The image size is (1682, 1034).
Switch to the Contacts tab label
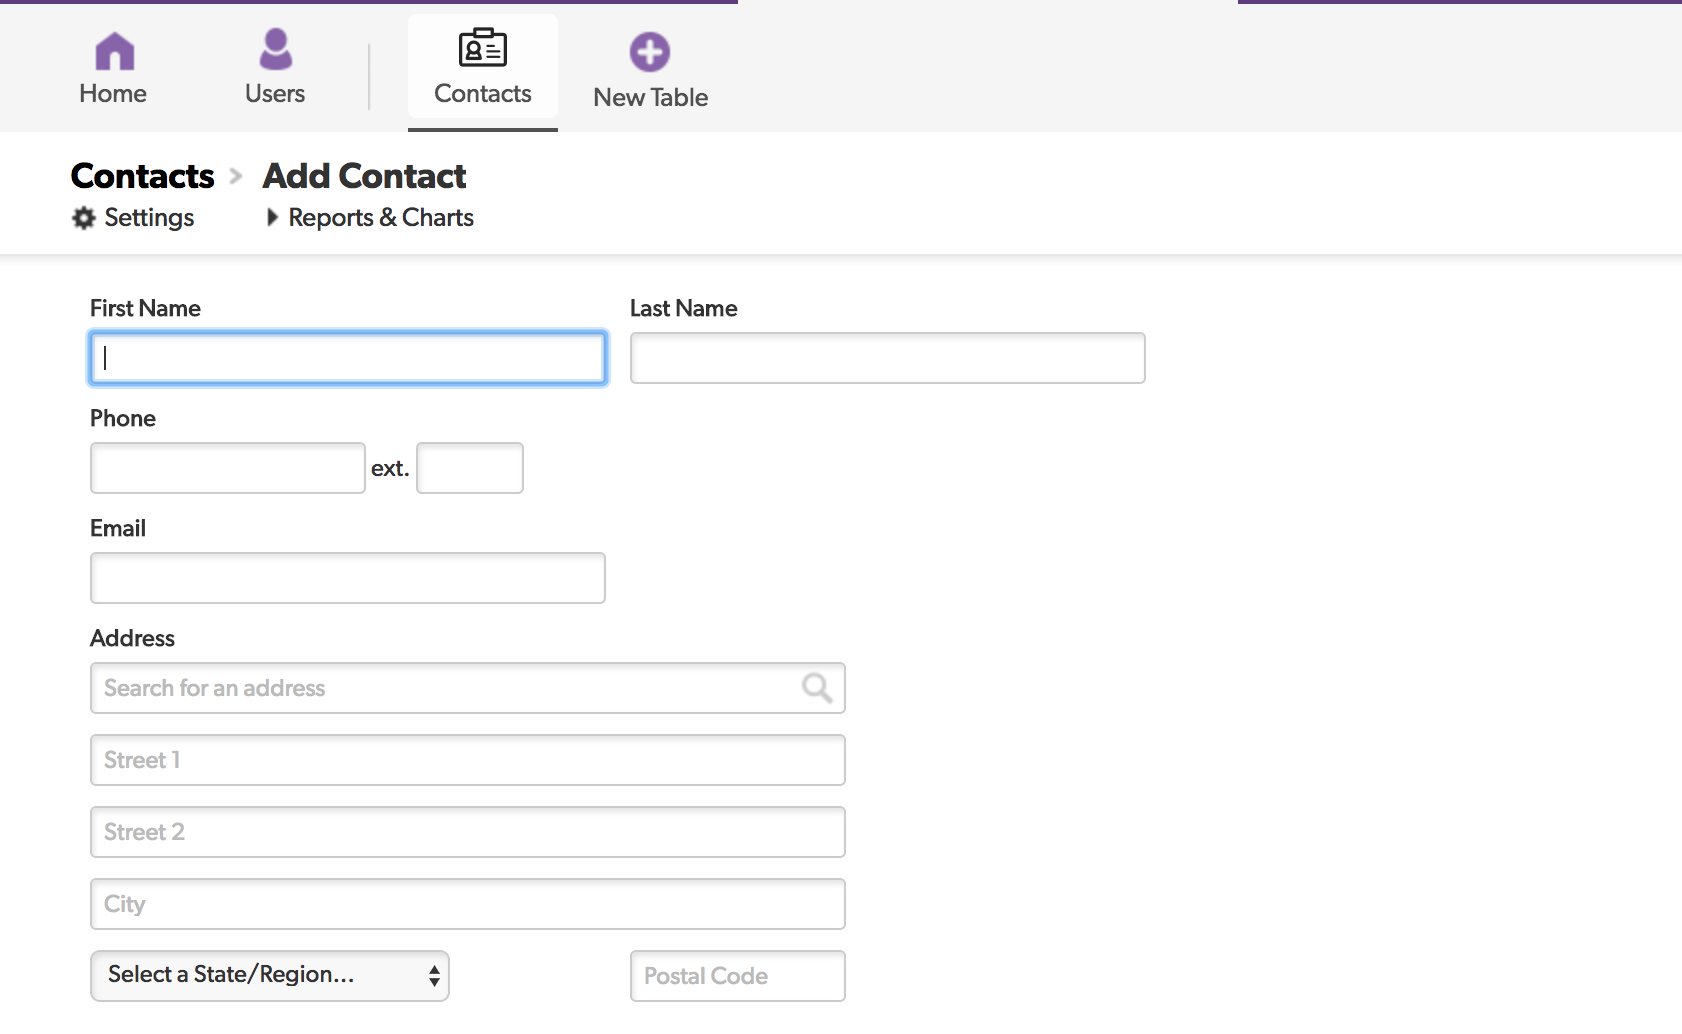483,94
